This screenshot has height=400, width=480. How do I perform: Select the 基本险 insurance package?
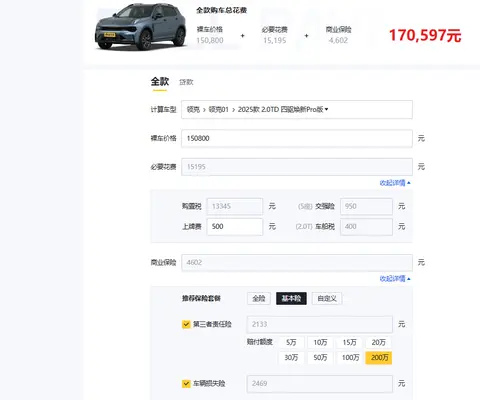click(291, 298)
